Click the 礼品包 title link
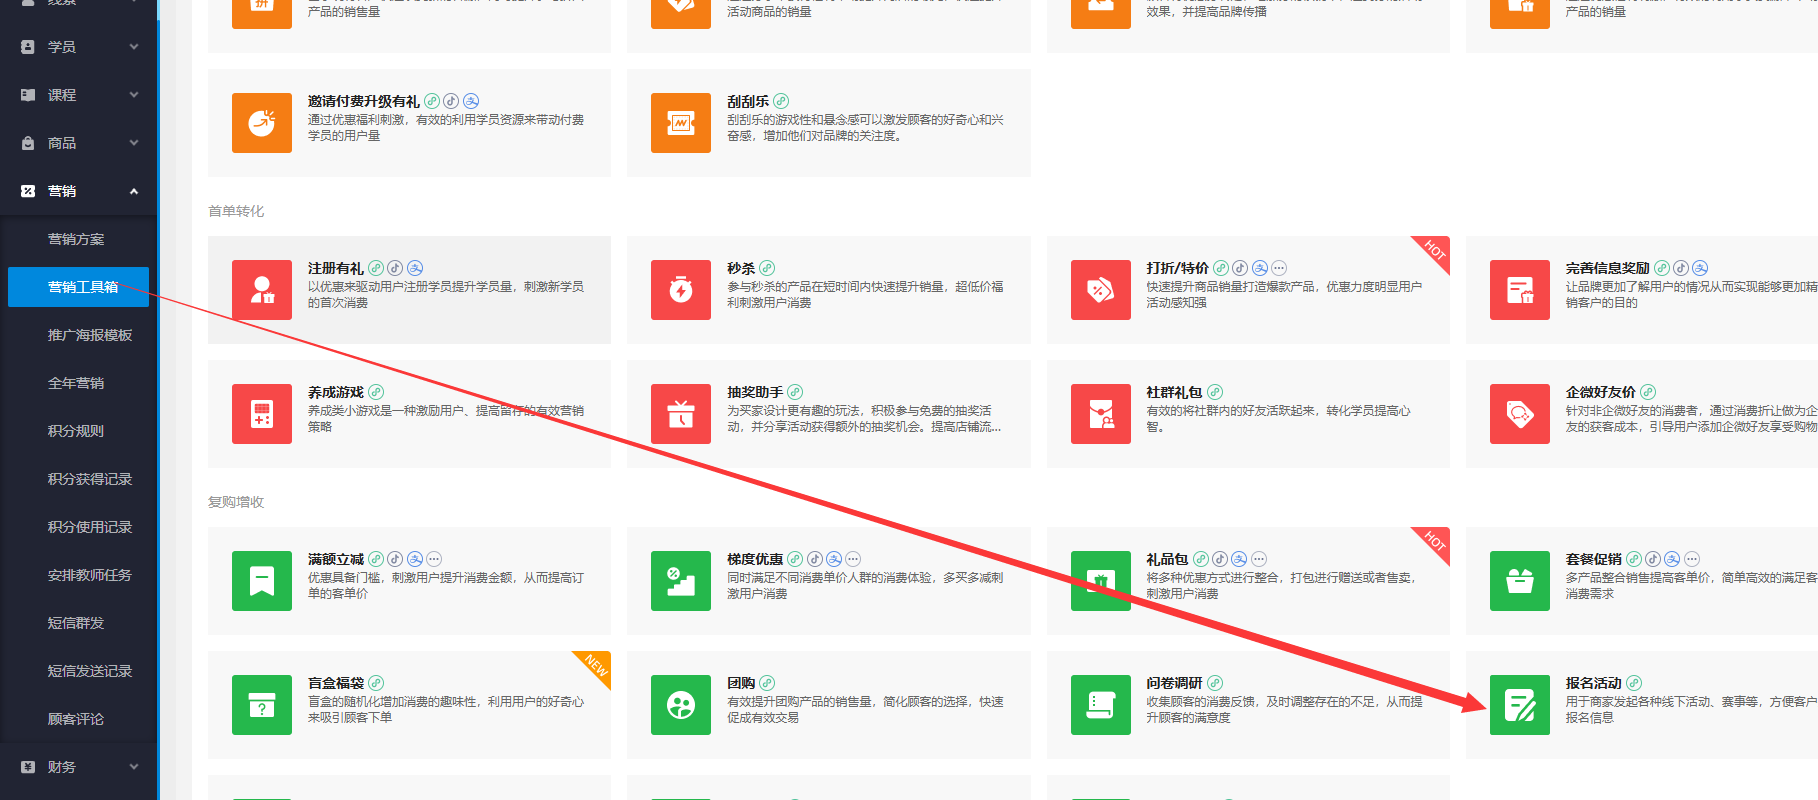 (x=1167, y=559)
